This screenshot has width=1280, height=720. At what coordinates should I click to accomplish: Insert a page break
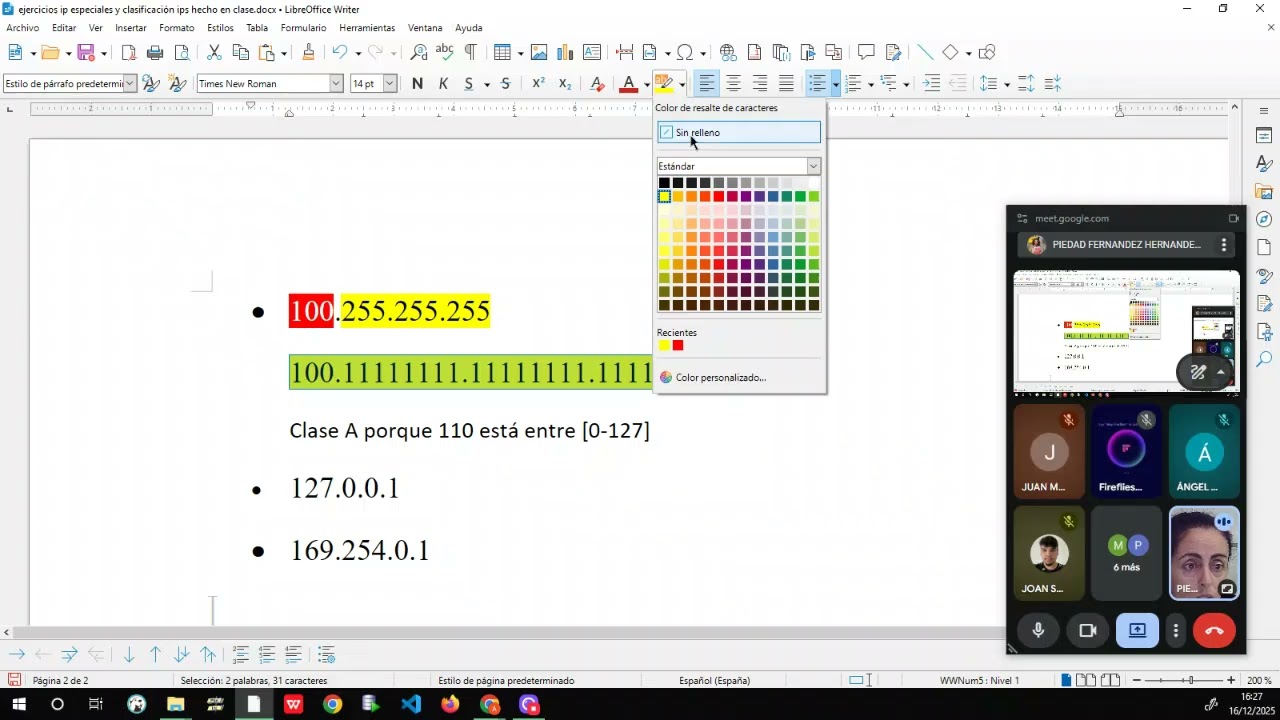coord(625,53)
